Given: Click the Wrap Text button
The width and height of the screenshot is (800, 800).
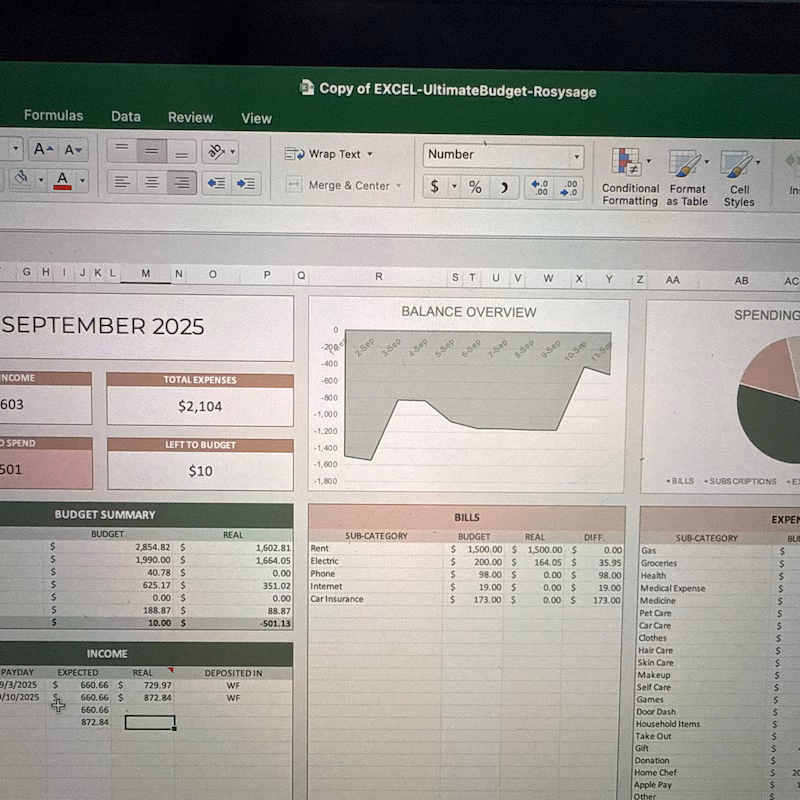Looking at the screenshot, I should coord(327,154).
